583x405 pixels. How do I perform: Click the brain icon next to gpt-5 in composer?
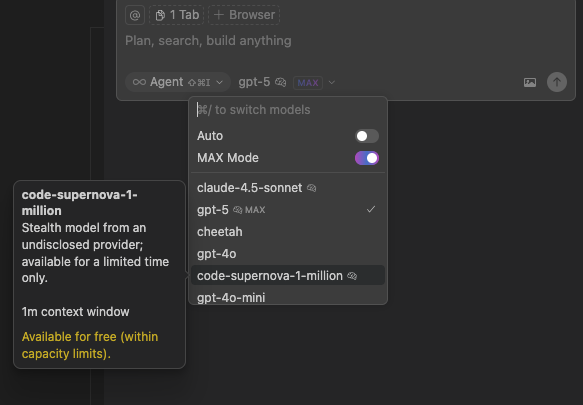(280, 82)
